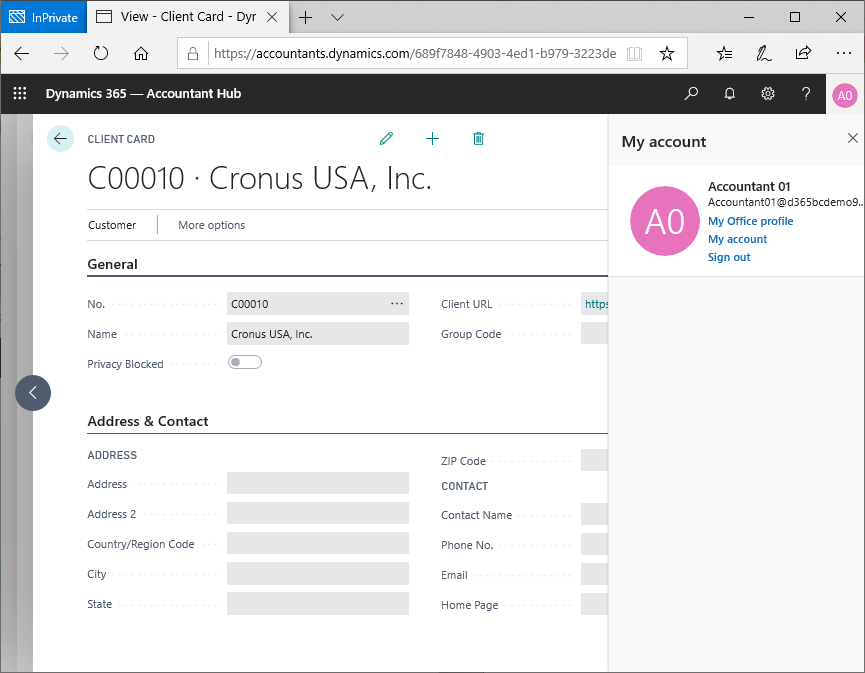Open the Favorites hub icon
The image size is (865, 673).
click(724, 54)
